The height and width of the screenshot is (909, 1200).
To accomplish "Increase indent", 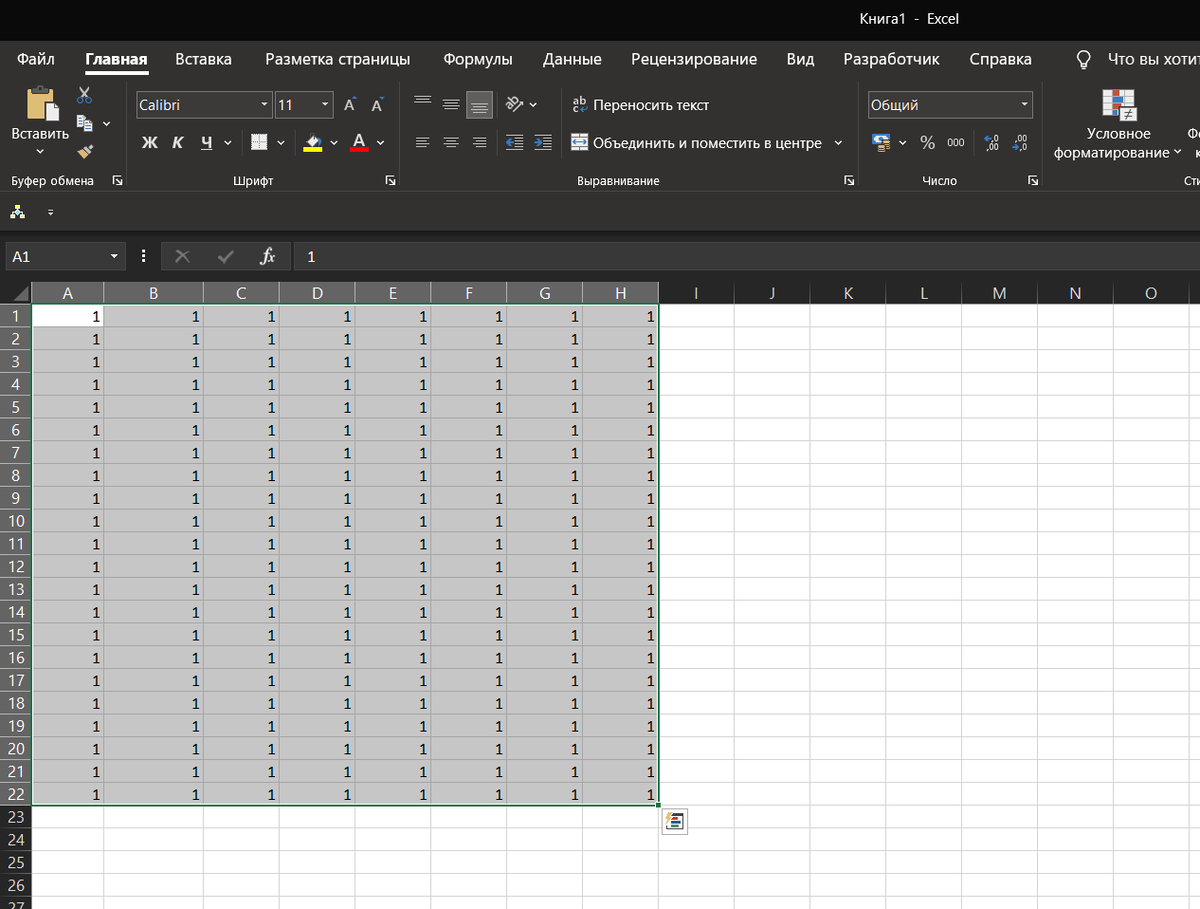I will click(543, 143).
